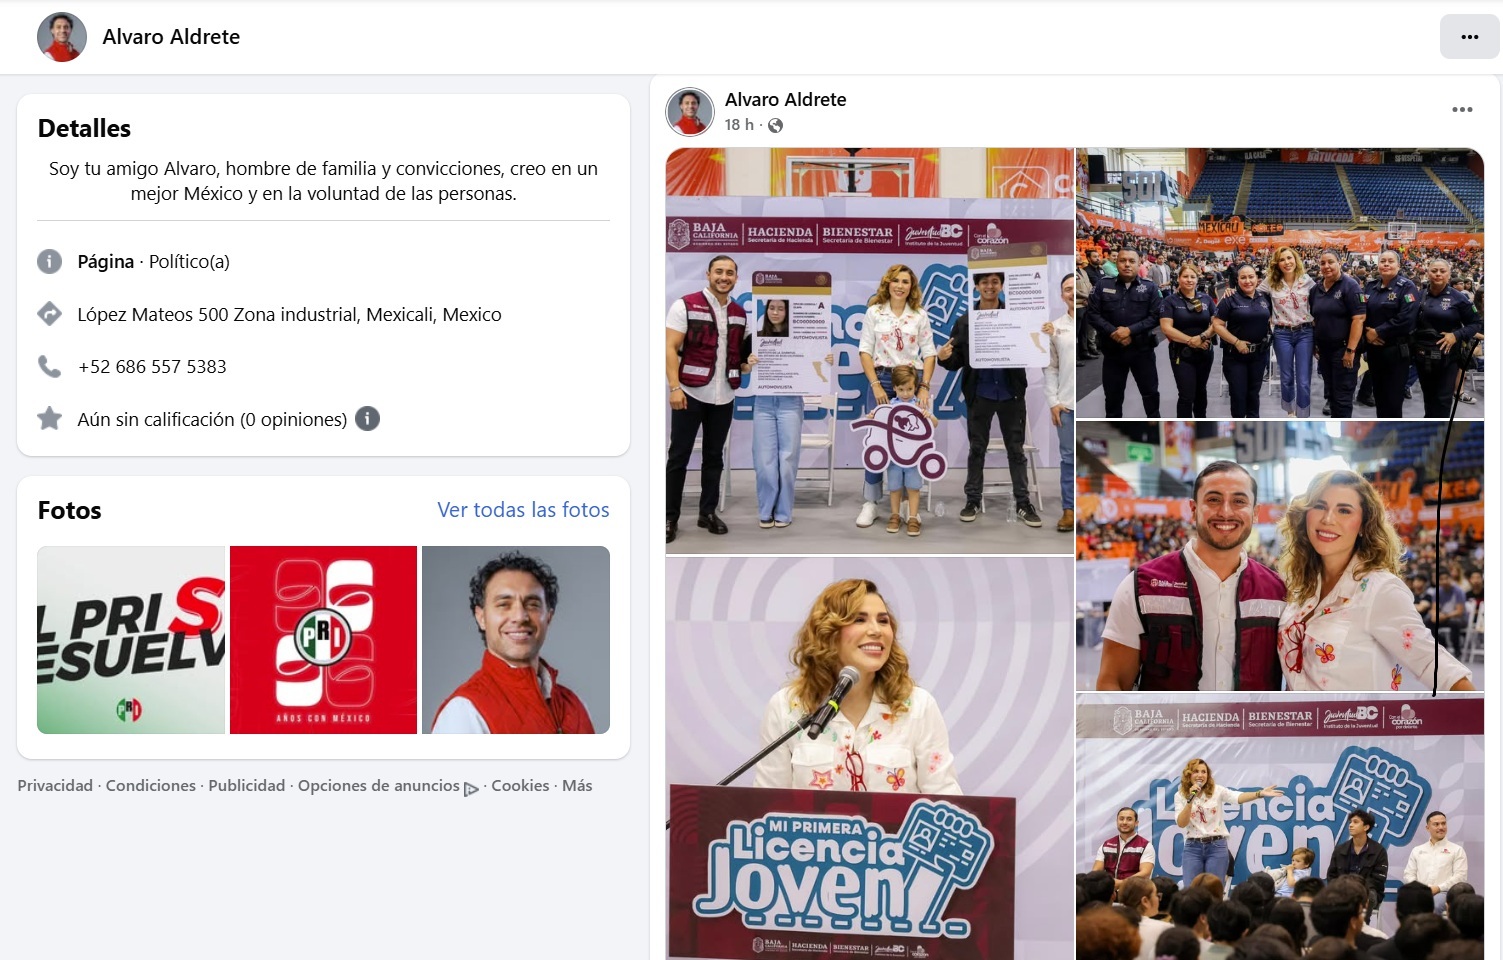
Task: Open Ver todas las fotos link
Action: 523,510
